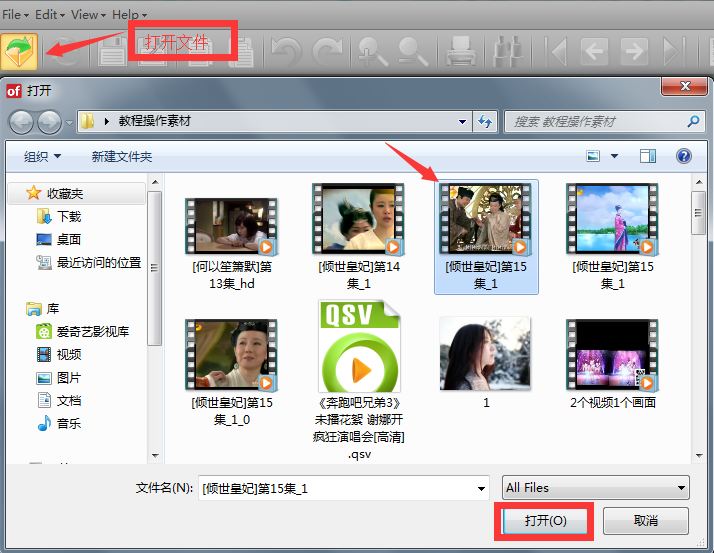Open the Edit menu

point(50,15)
